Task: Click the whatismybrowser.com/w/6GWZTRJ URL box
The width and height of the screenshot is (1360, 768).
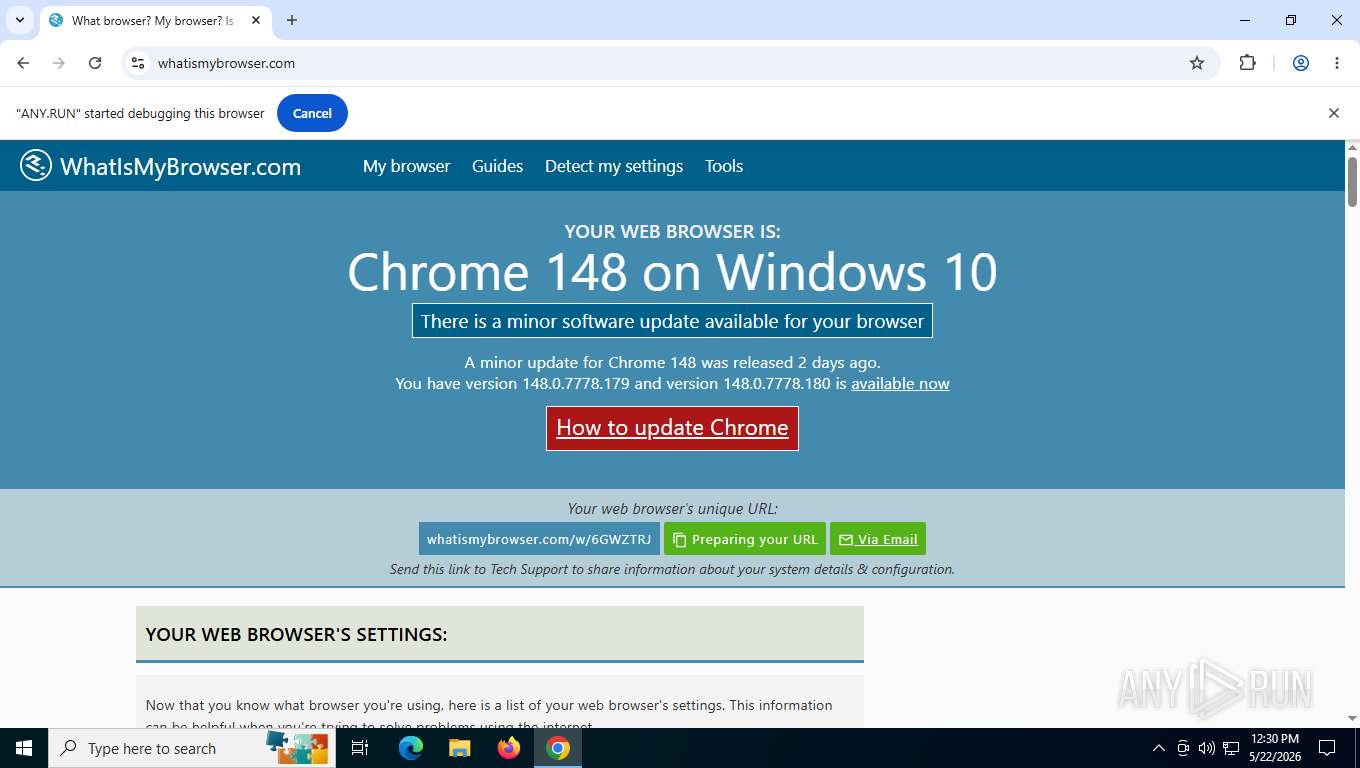Action: click(x=539, y=539)
